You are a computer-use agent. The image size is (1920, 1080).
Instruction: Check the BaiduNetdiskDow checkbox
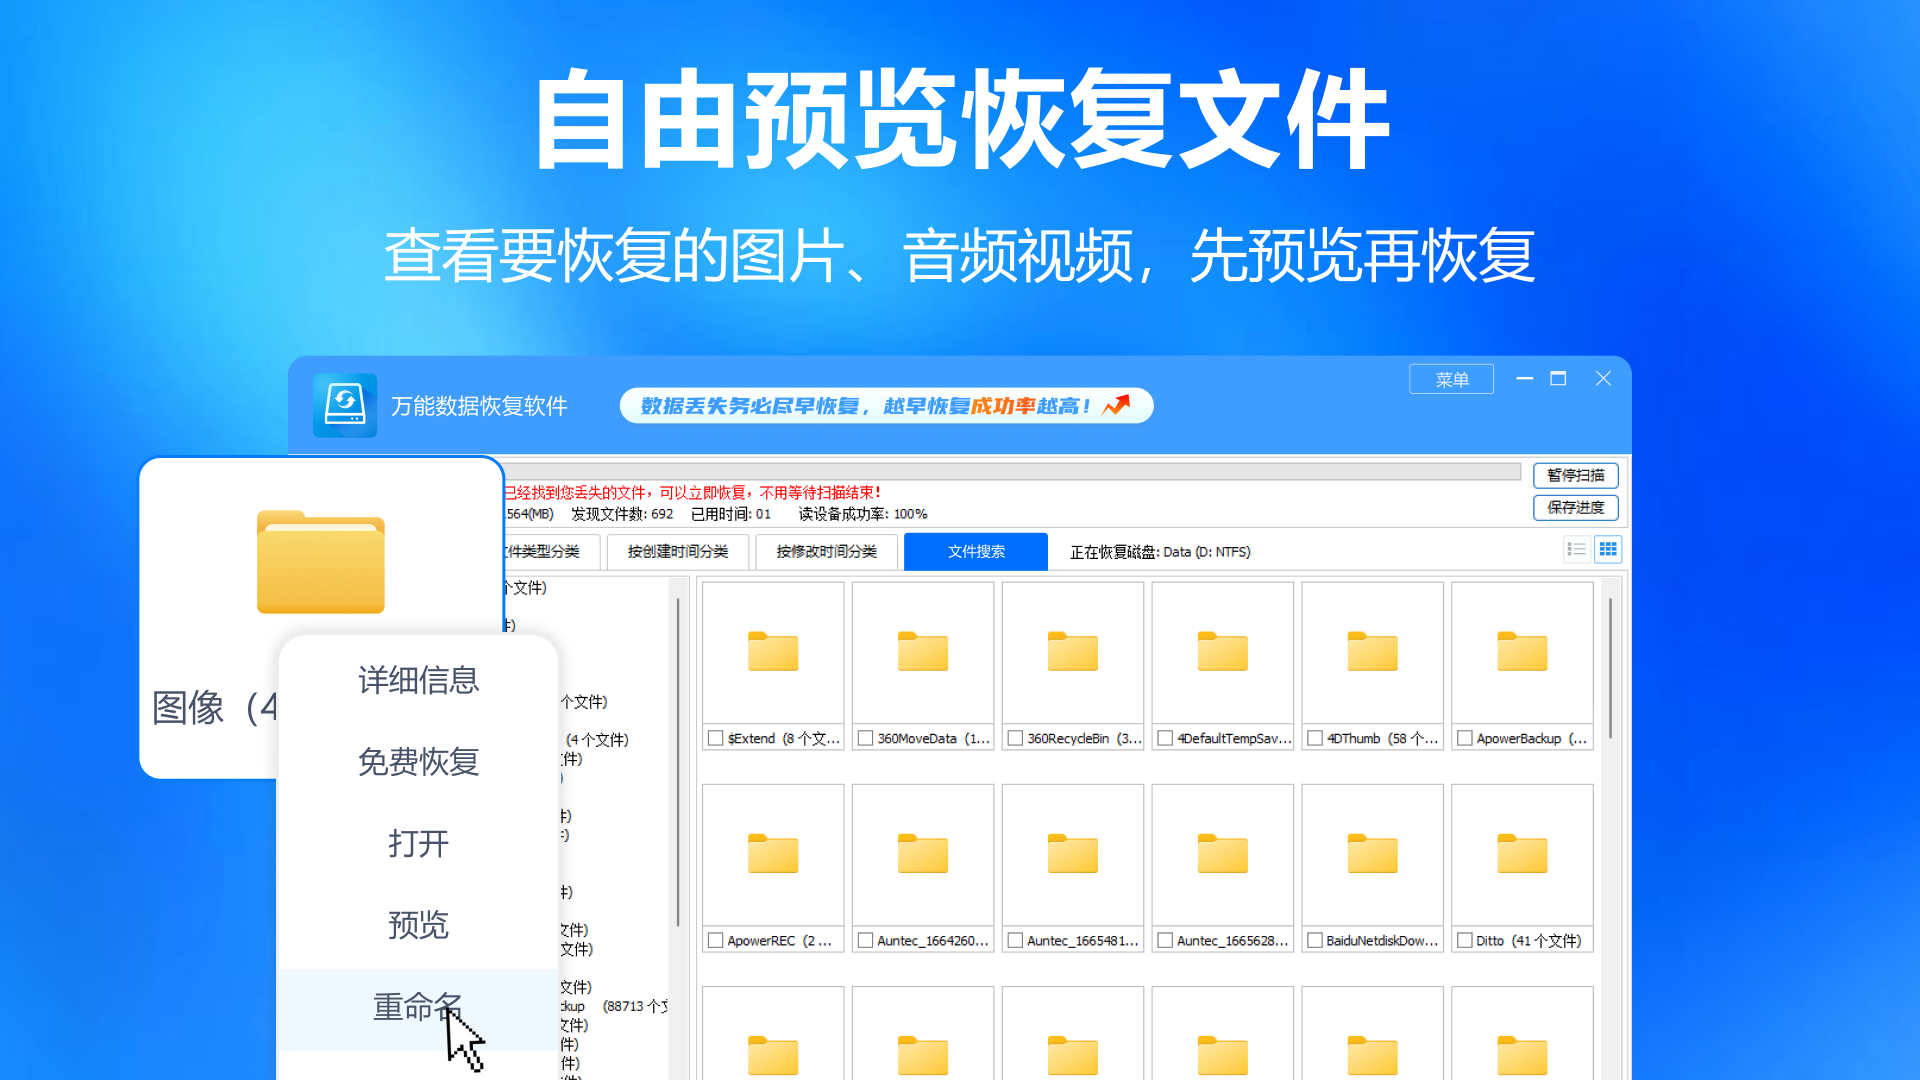coord(1316,940)
